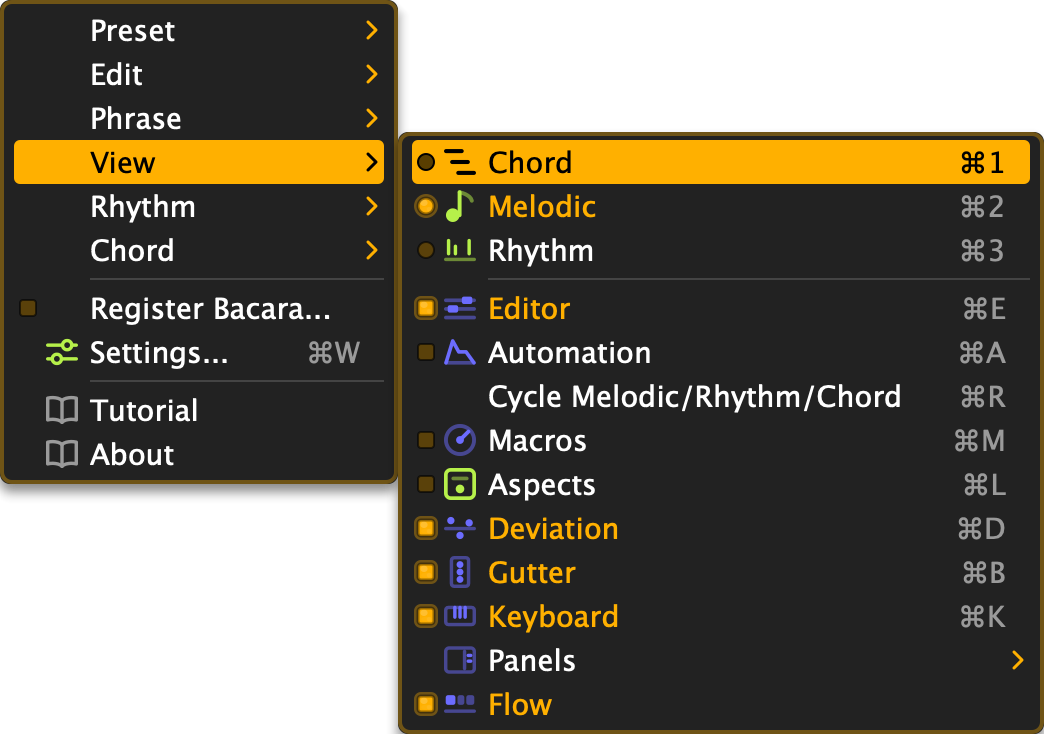1044x734 pixels.
Task: Click the green Settings sliders icon
Action: [x=62, y=352]
